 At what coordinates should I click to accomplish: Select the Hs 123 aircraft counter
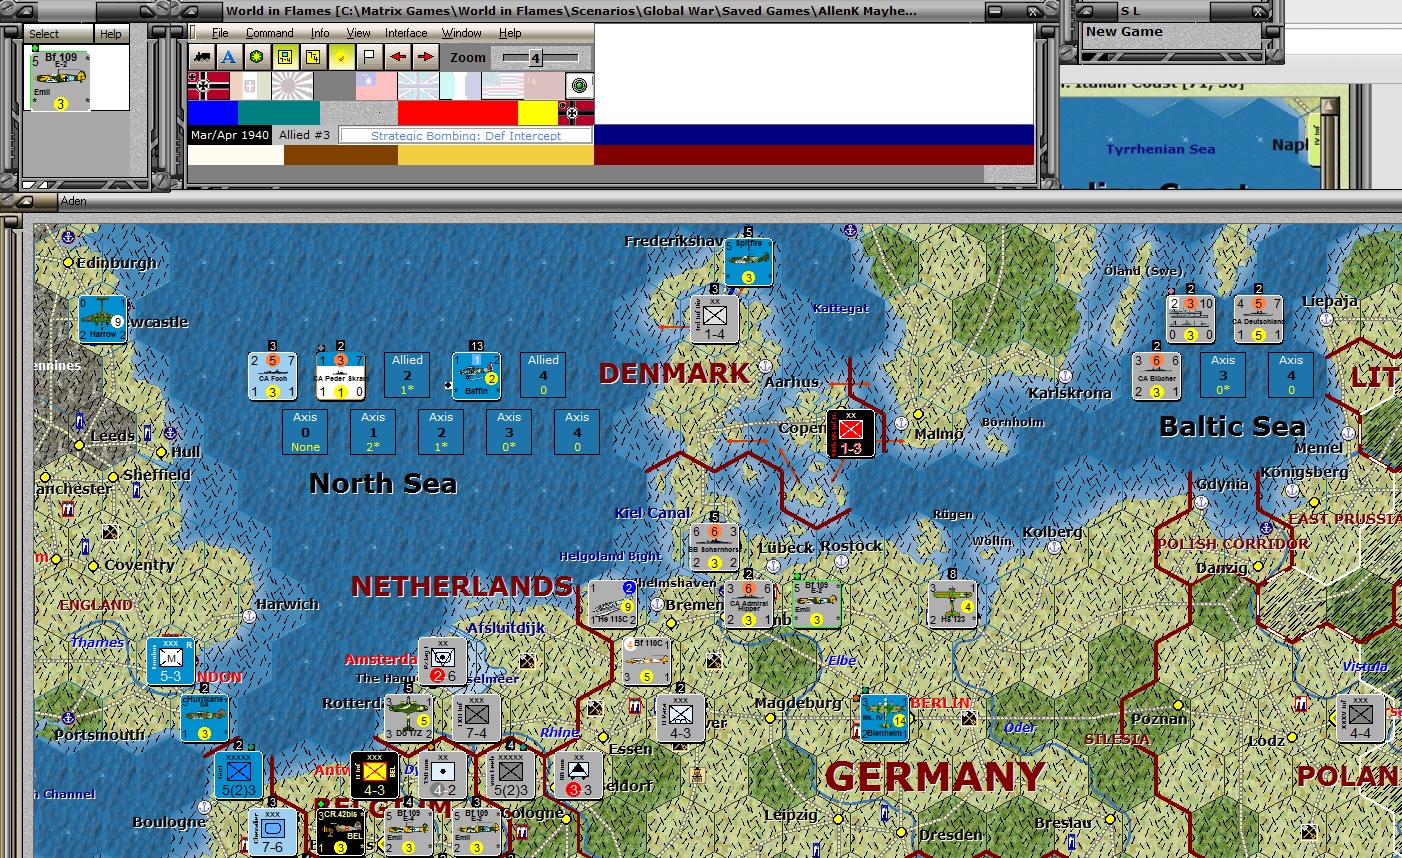953,604
